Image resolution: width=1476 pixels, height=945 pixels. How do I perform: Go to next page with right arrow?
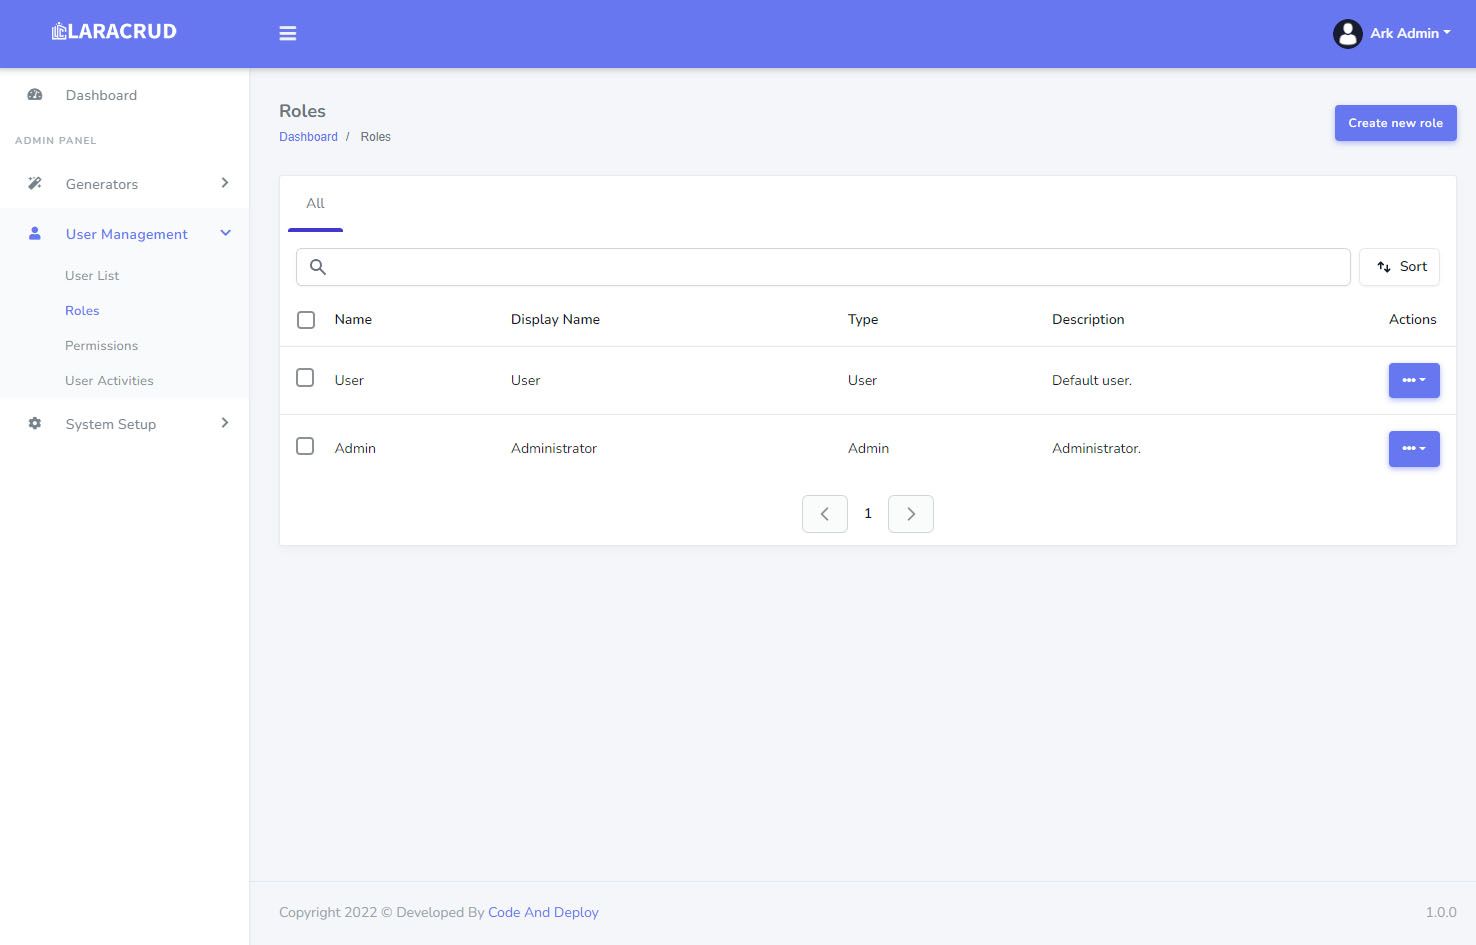click(x=910, y=514)
